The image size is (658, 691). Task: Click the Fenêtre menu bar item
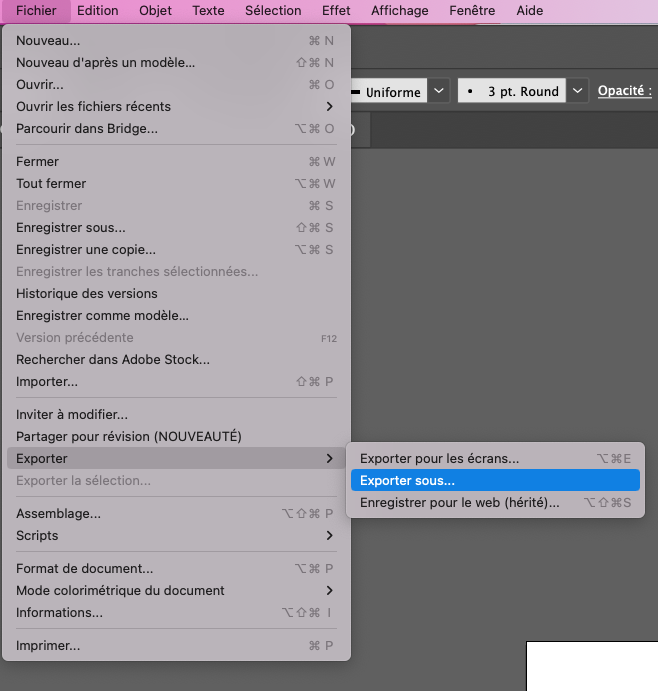pos(472,11)
